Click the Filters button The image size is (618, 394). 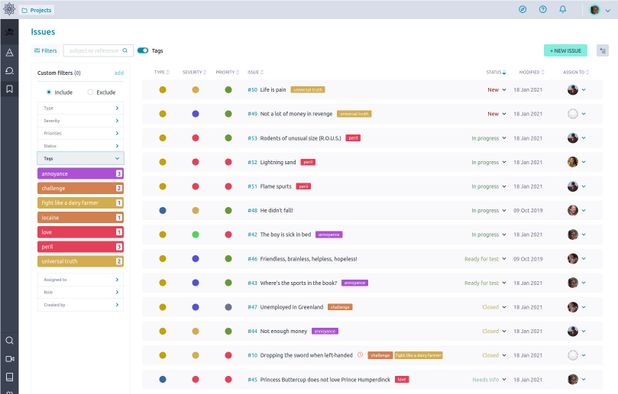coord(45,50)
